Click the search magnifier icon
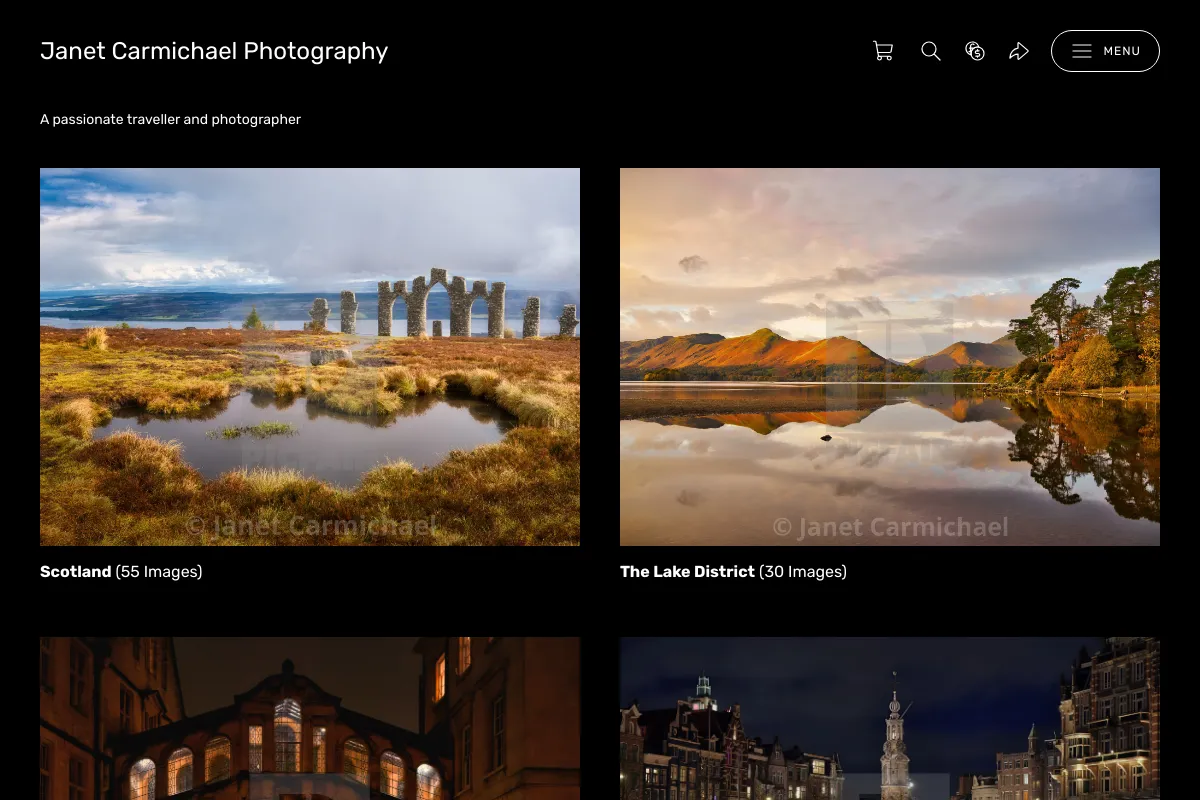Screen dimensions: 1200x800 click(x=931, y=51)
